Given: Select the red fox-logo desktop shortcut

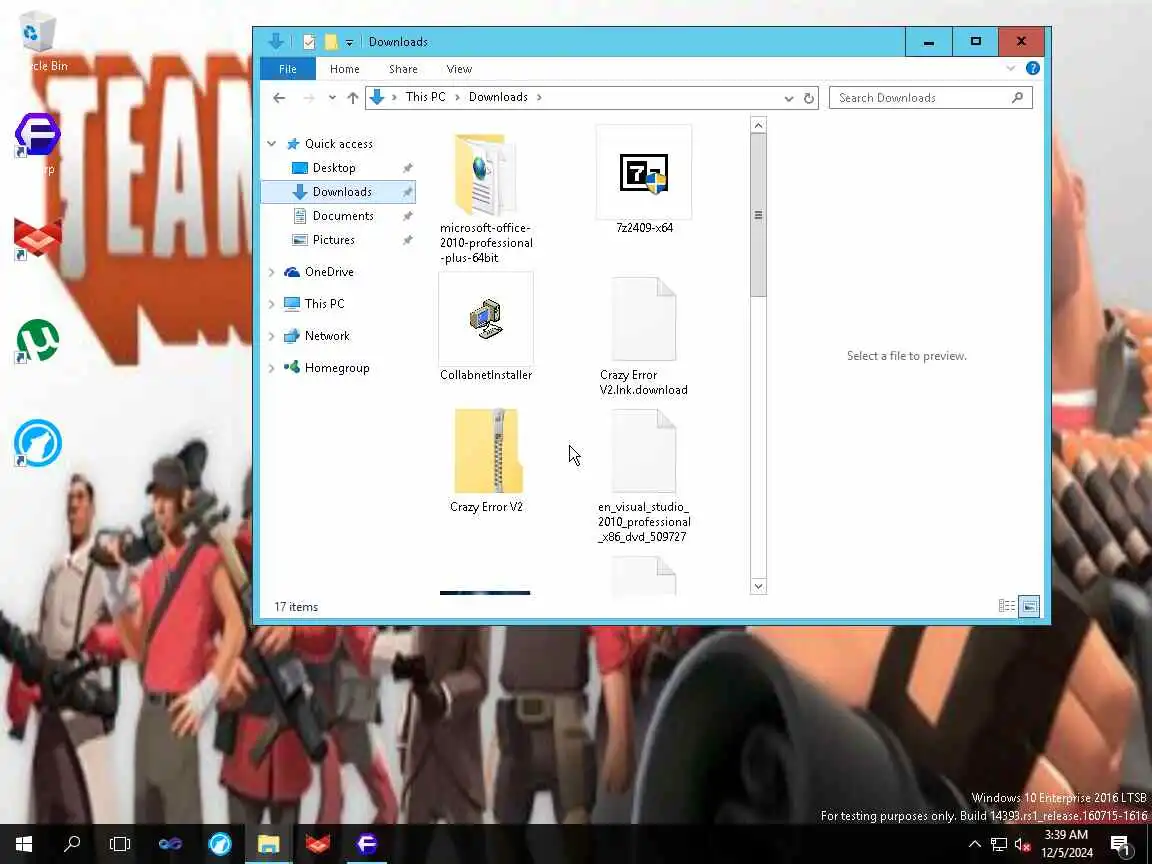Looking at the screenshot, I should 37,237.
